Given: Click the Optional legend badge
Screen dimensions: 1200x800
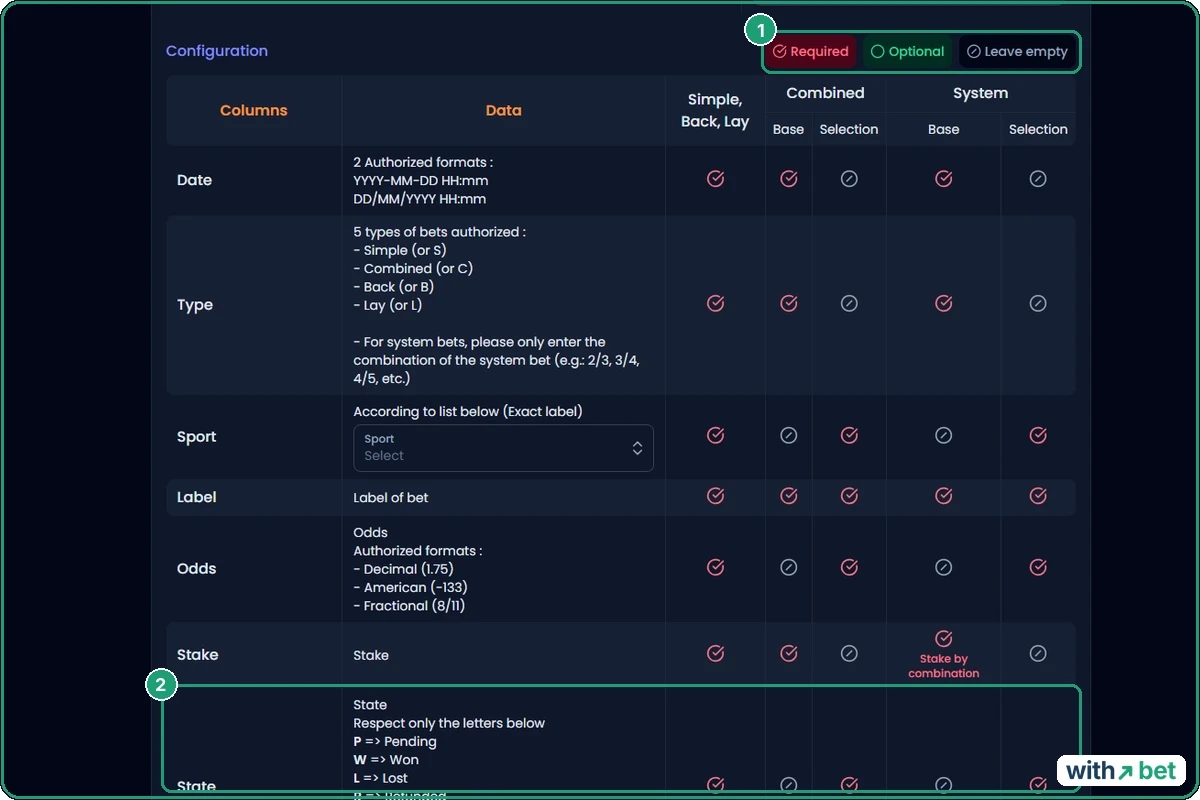Looking at the screenshot, I should click(907, 52).
